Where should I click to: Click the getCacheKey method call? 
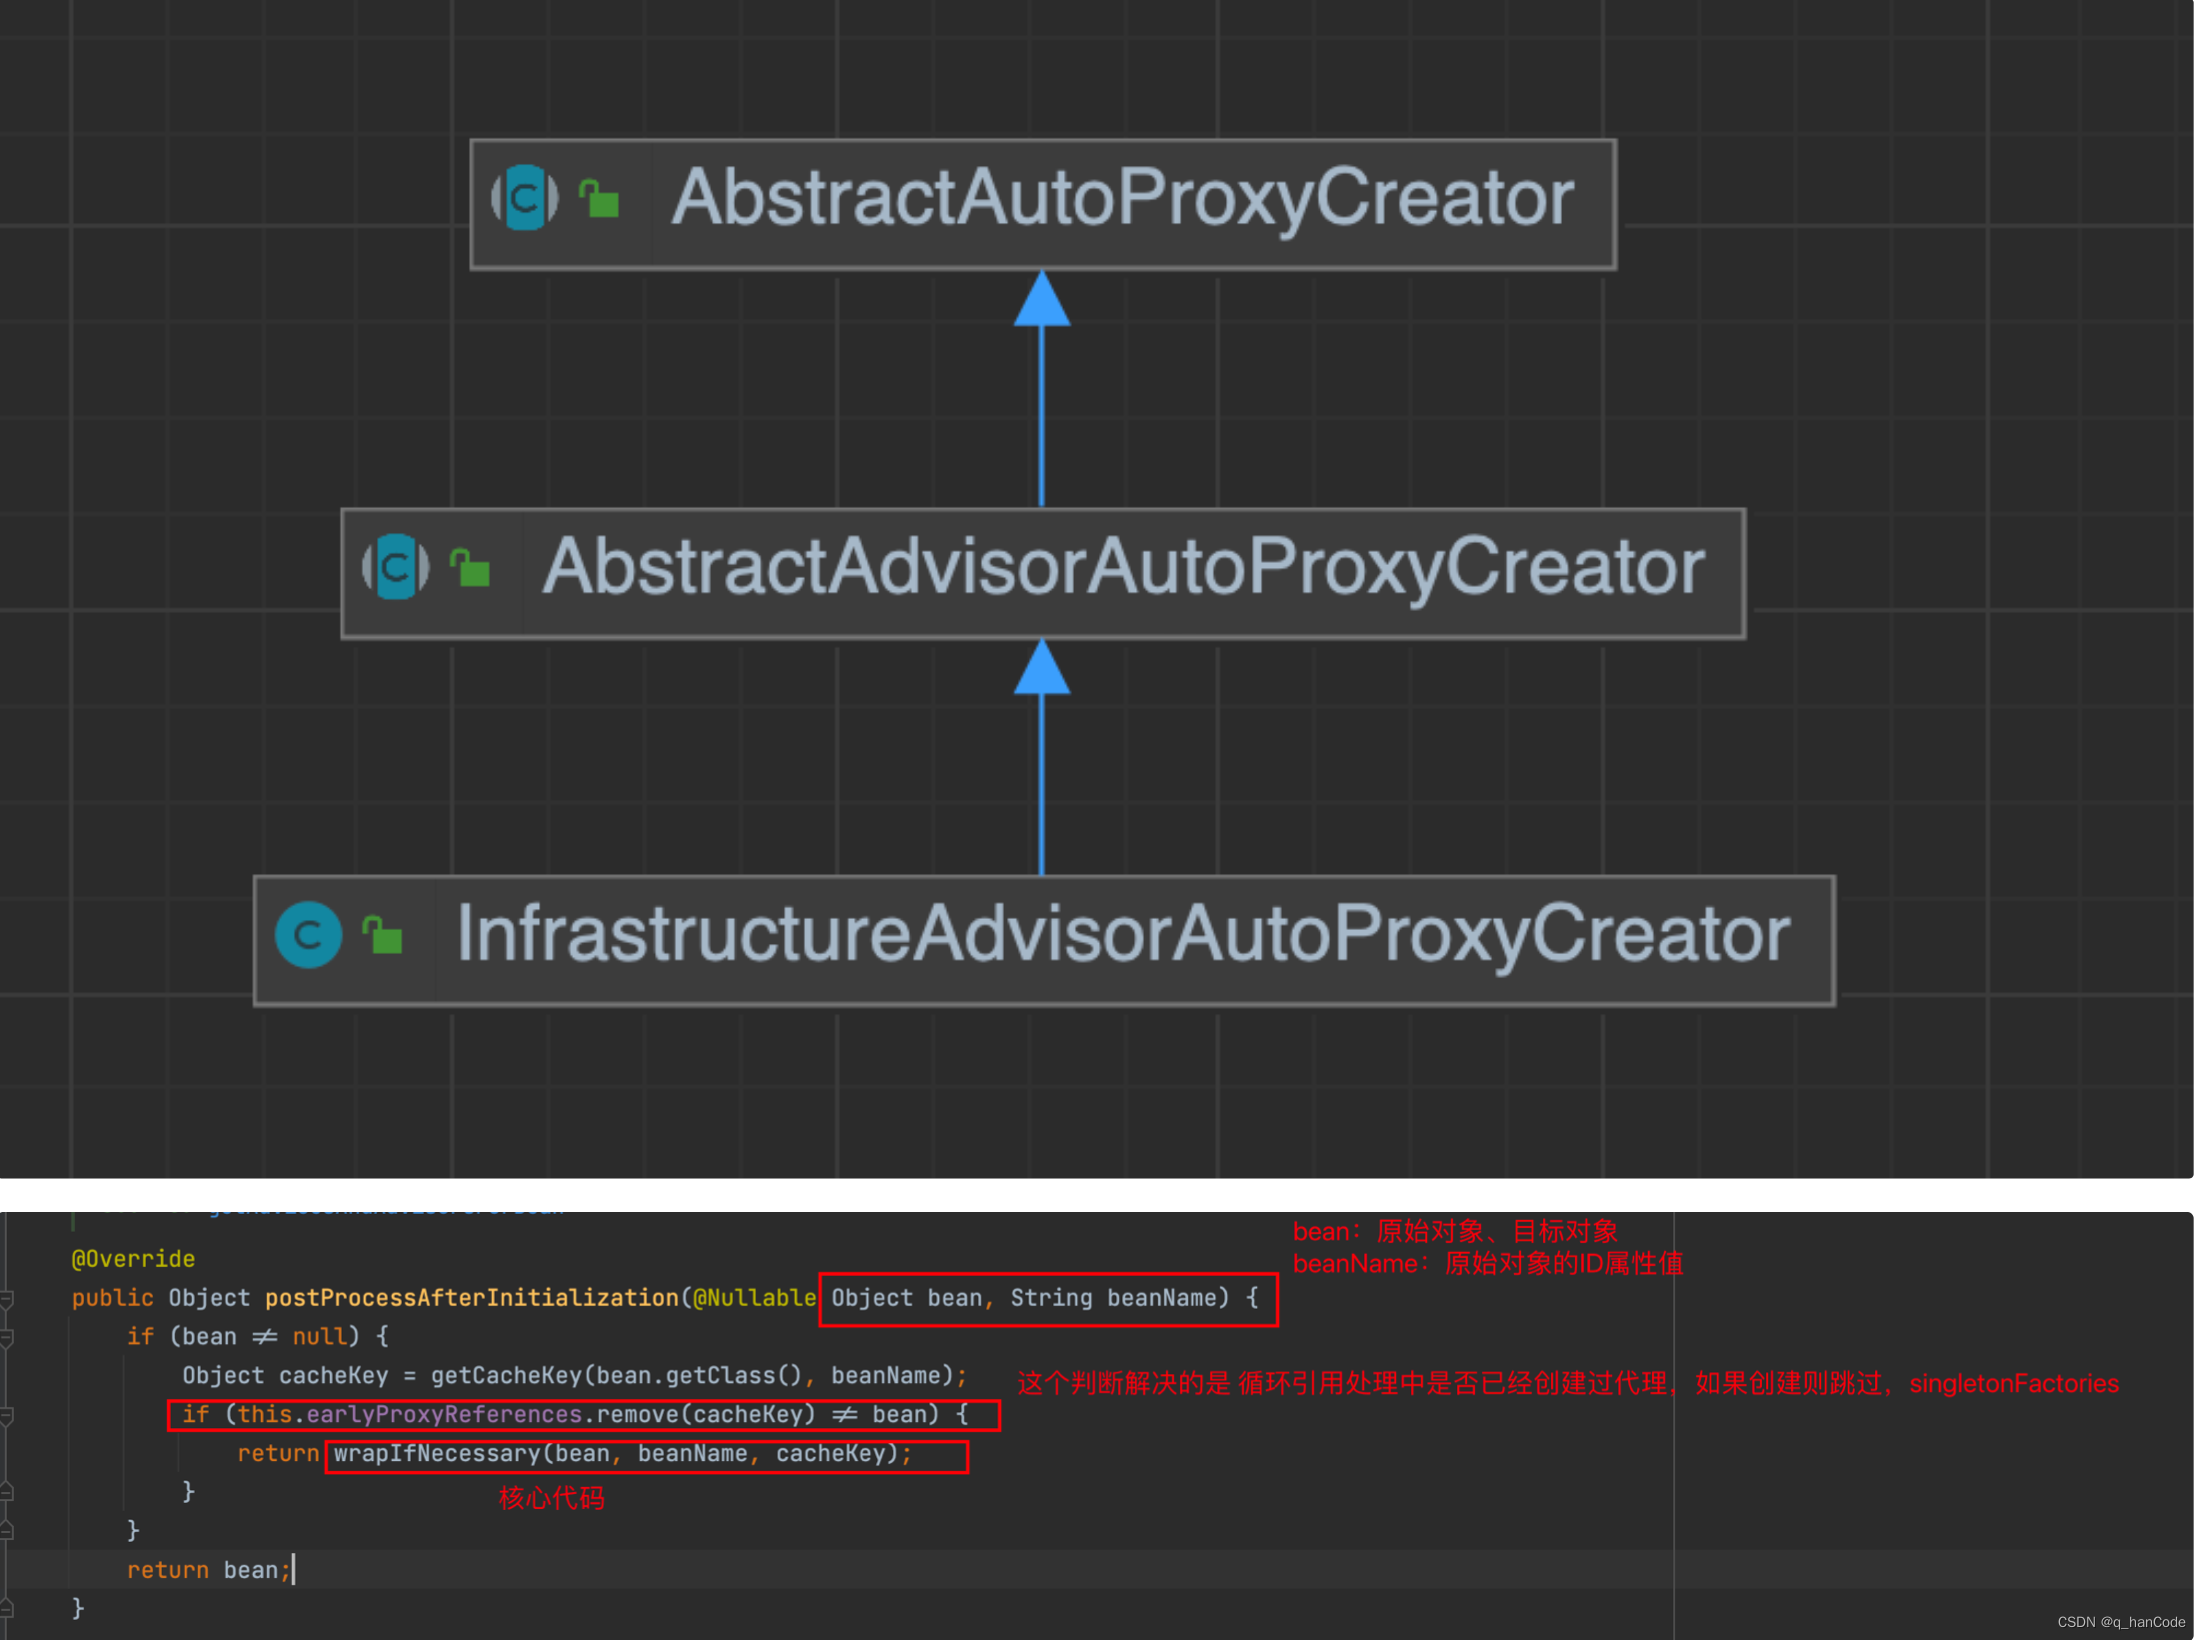tap(506, 1377)
